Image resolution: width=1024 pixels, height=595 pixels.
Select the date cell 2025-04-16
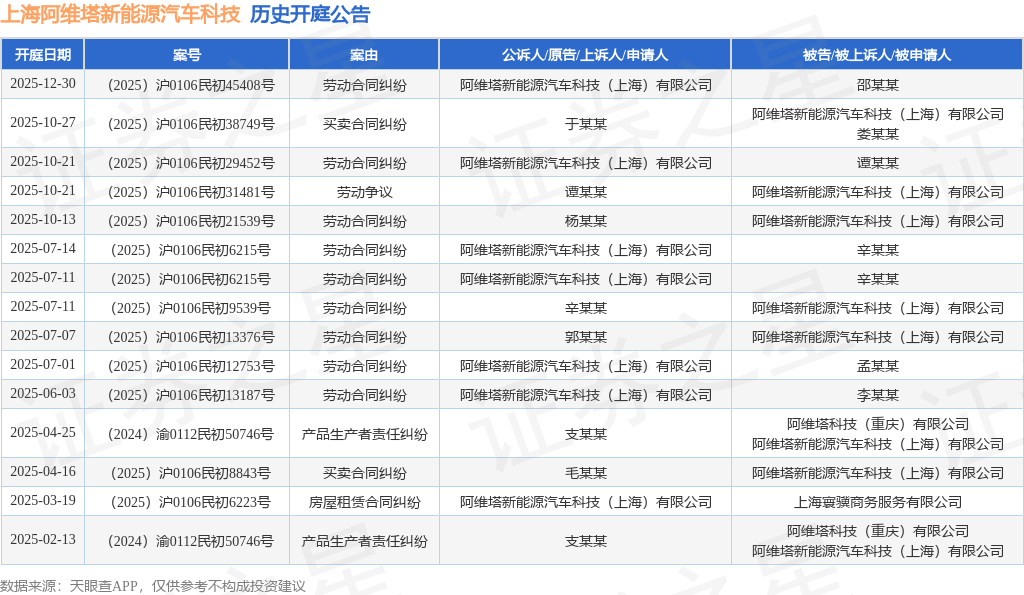[42, 472]
